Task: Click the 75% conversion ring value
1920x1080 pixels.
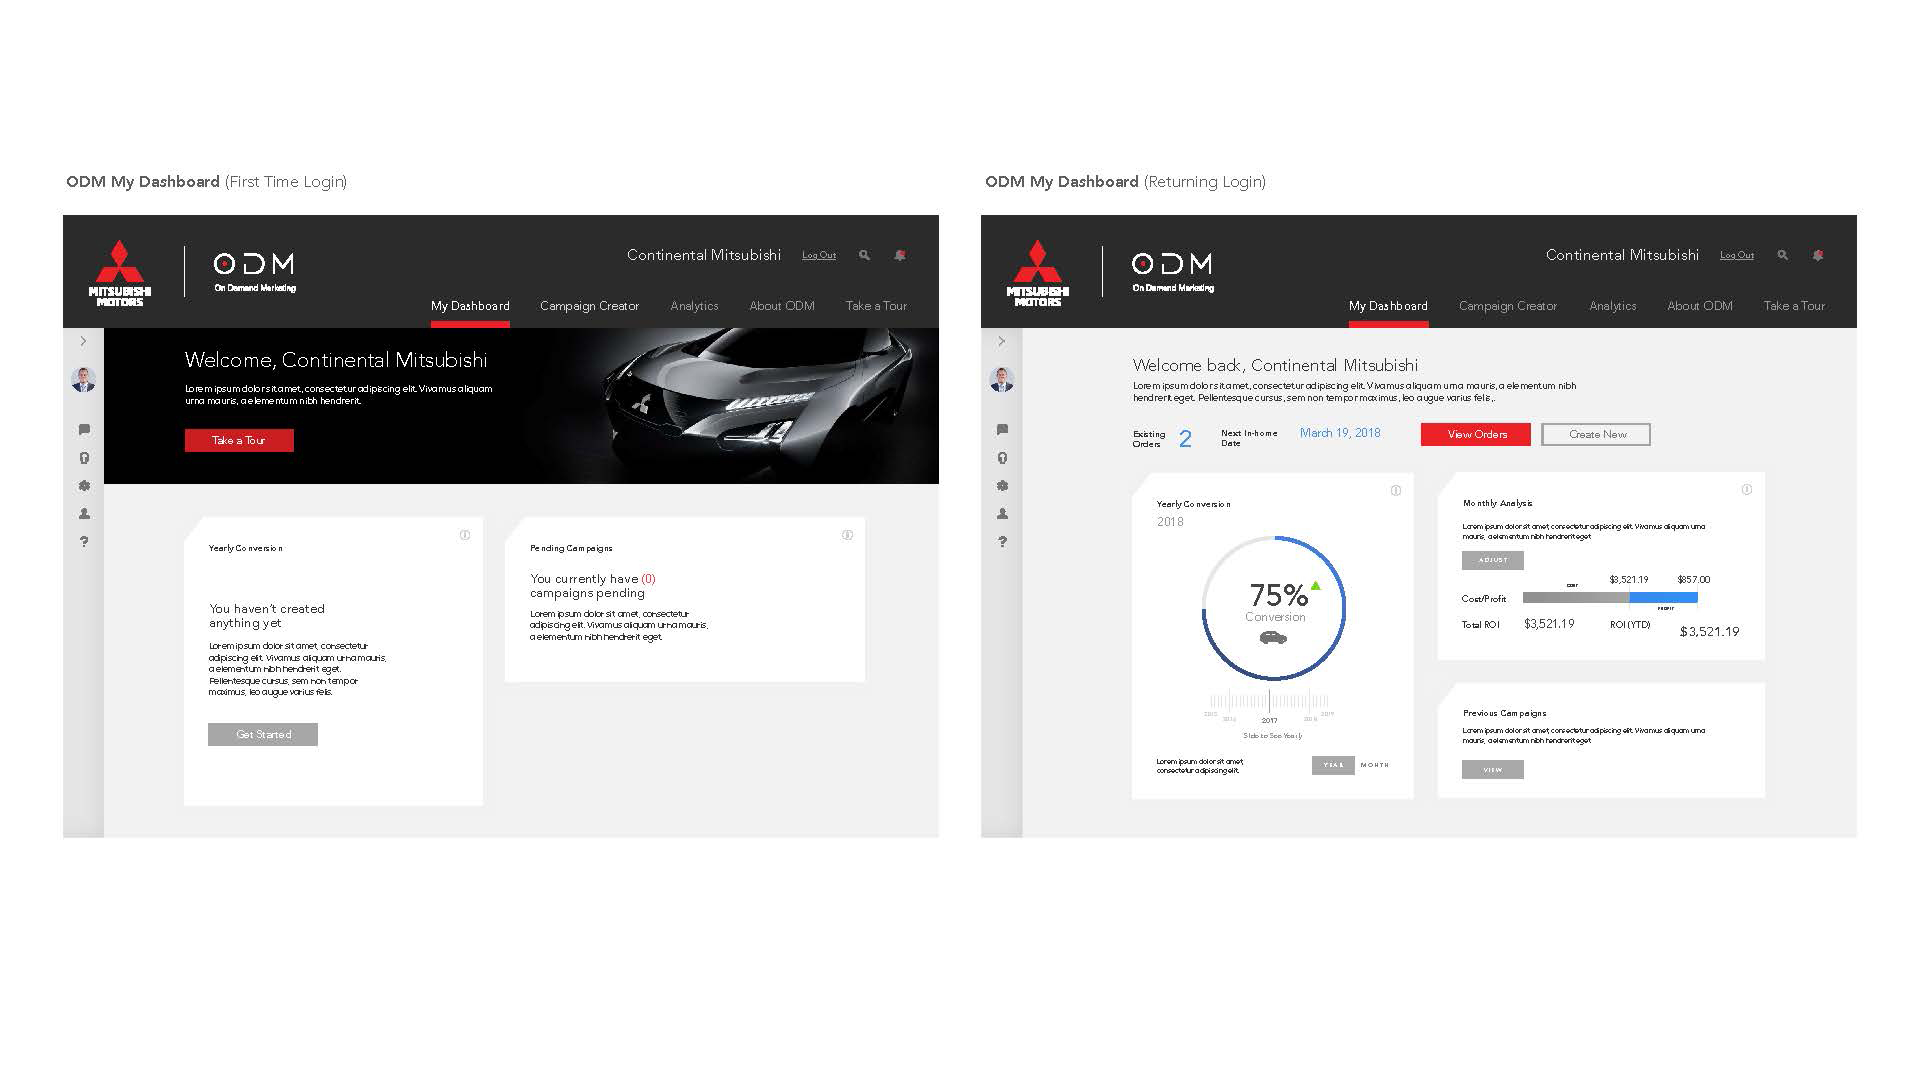Action: click(x=1278, y=595)
